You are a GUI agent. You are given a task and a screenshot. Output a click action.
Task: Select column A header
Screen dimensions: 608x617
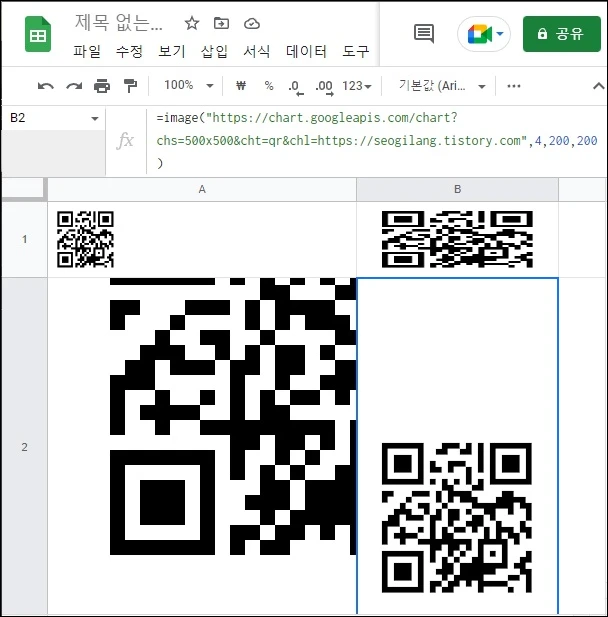202,189
